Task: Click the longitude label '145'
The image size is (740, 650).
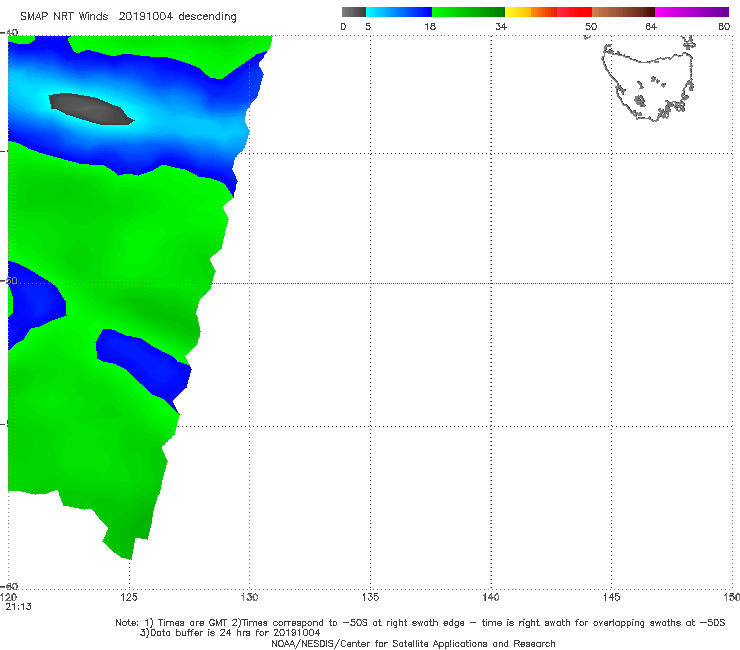Action: coord(612,598)
